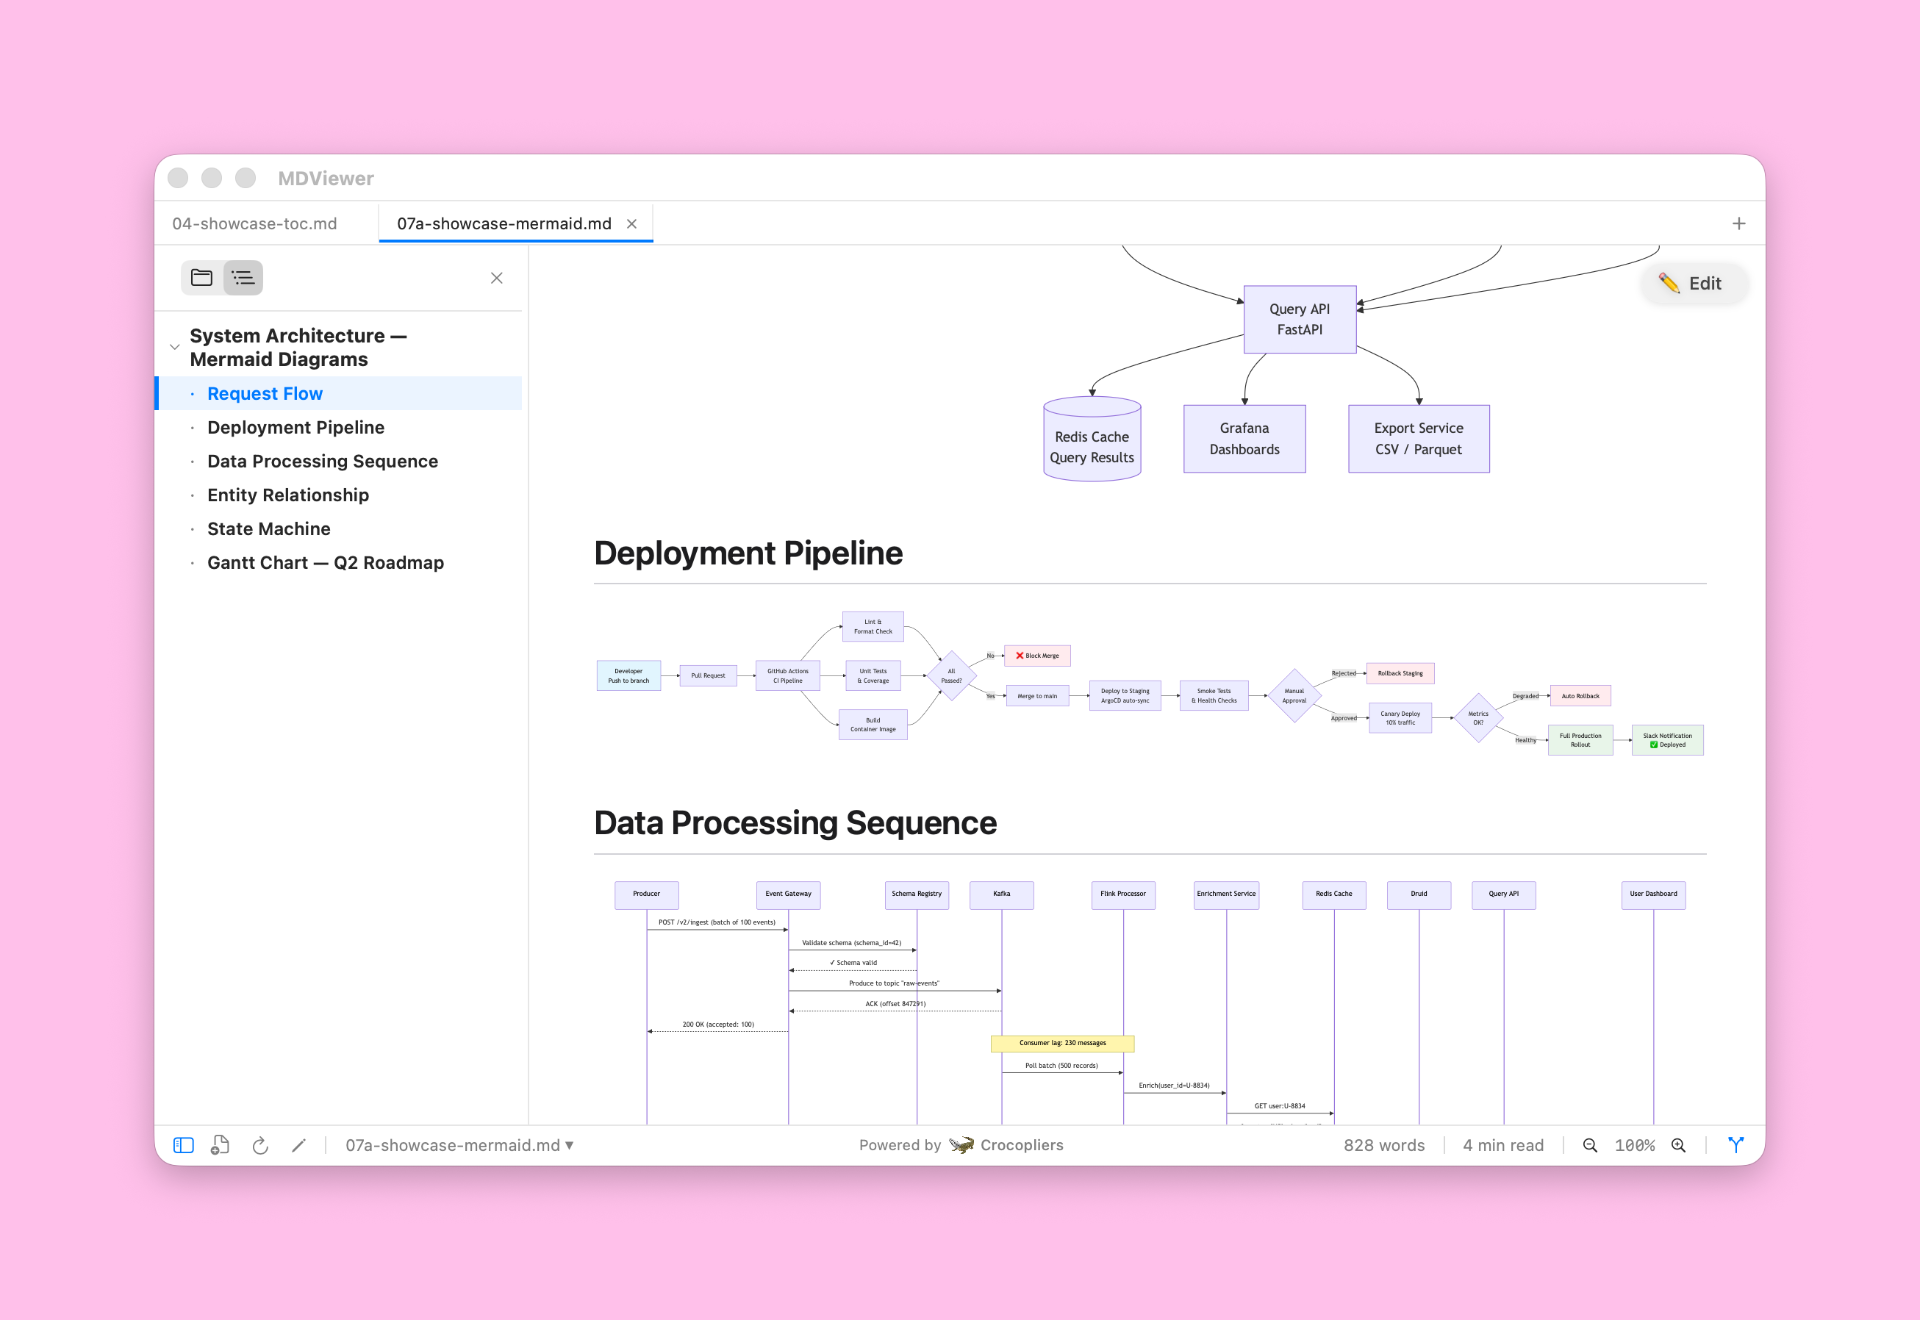Click the Flink Processor participant box
The image size is (1920, 1320).
point(1123,894)
